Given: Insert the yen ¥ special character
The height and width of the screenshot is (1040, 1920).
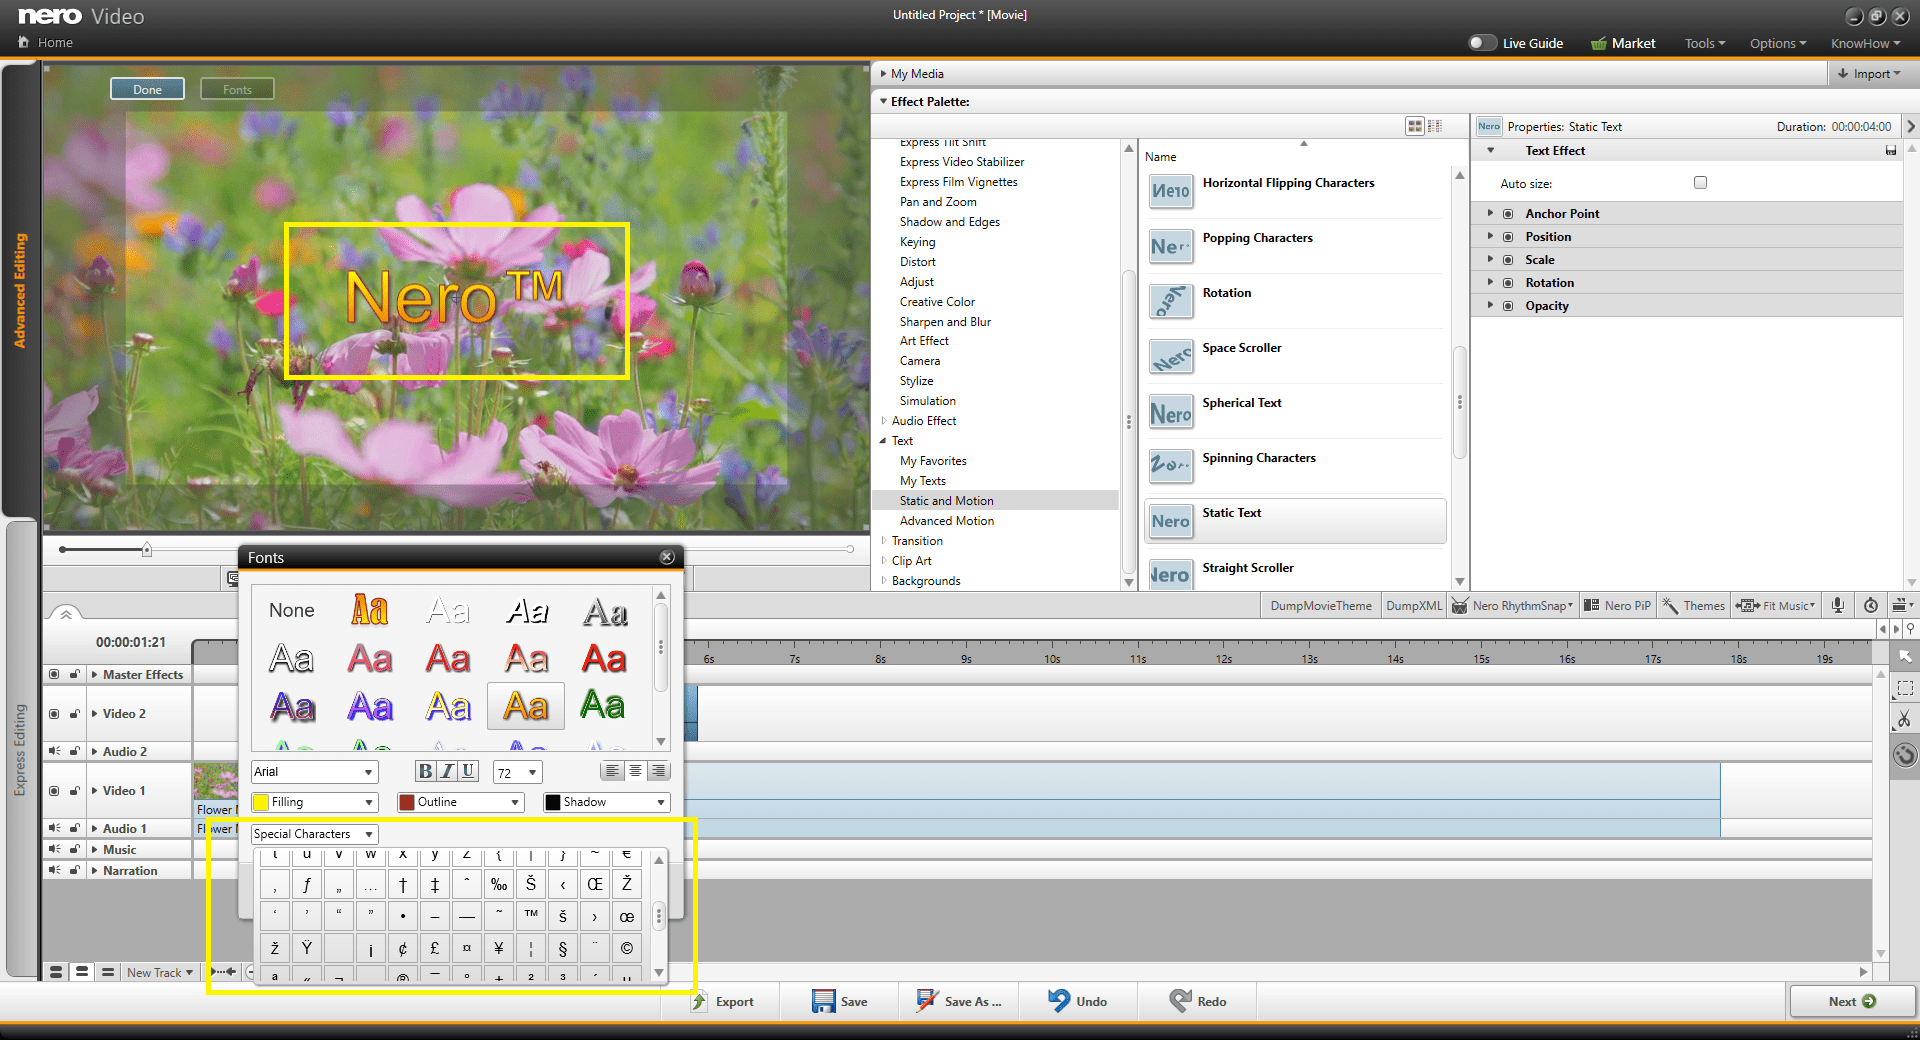Looking at the screenshot, I should (x=499, y=948).
